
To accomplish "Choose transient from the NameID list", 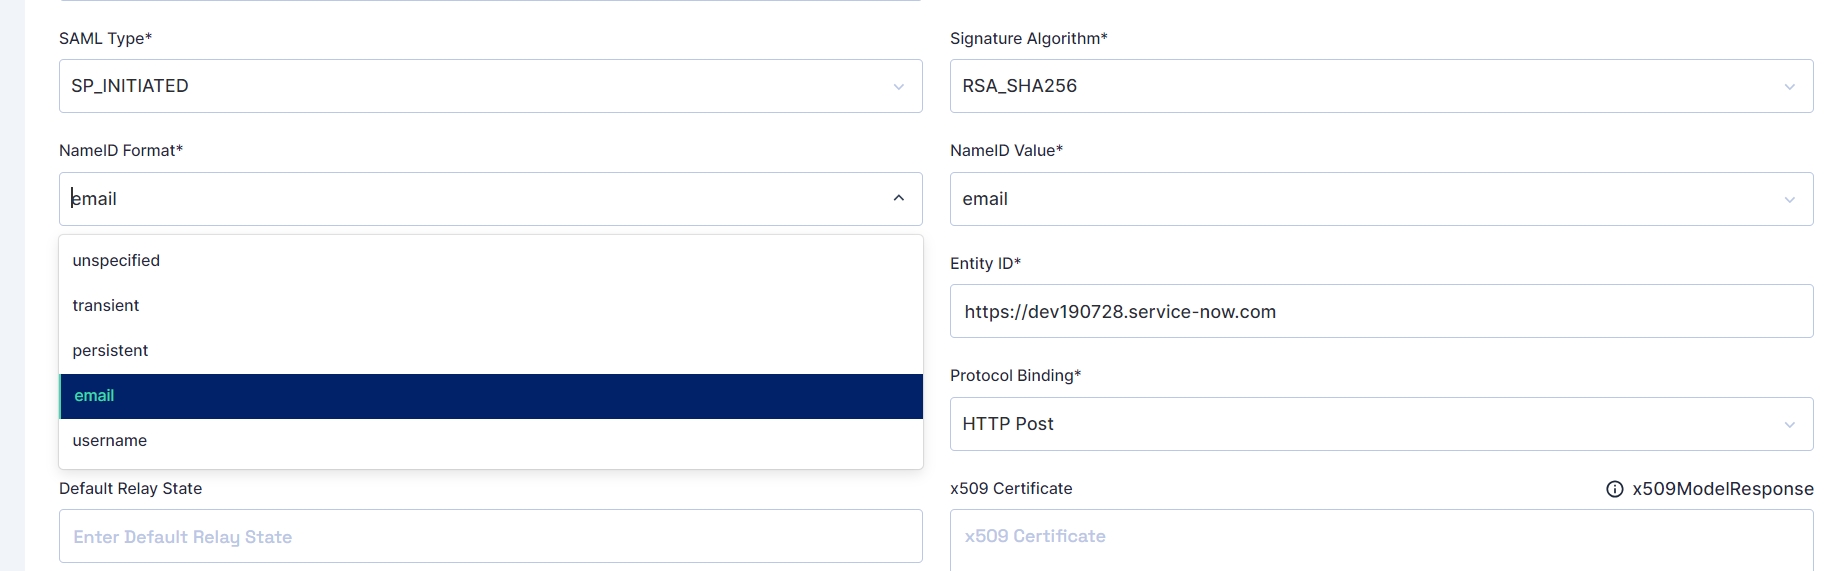I will (106, 305).
